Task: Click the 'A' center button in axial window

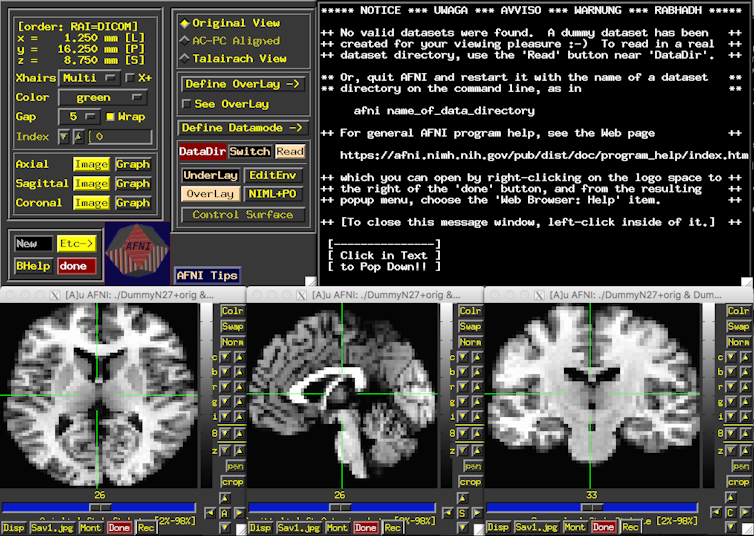Action: 225,513
